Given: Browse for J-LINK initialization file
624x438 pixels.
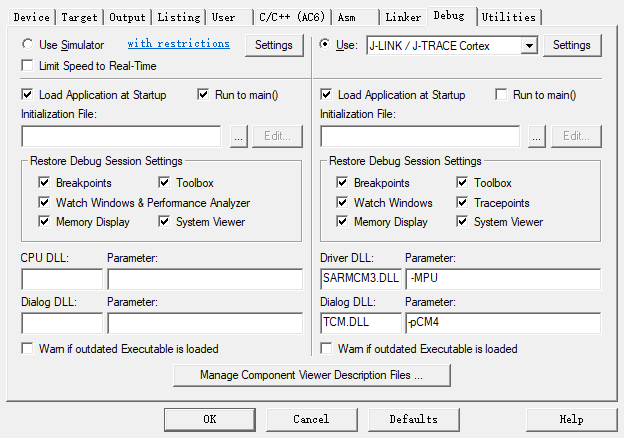Looking at the screenshot, I should 537,136.
